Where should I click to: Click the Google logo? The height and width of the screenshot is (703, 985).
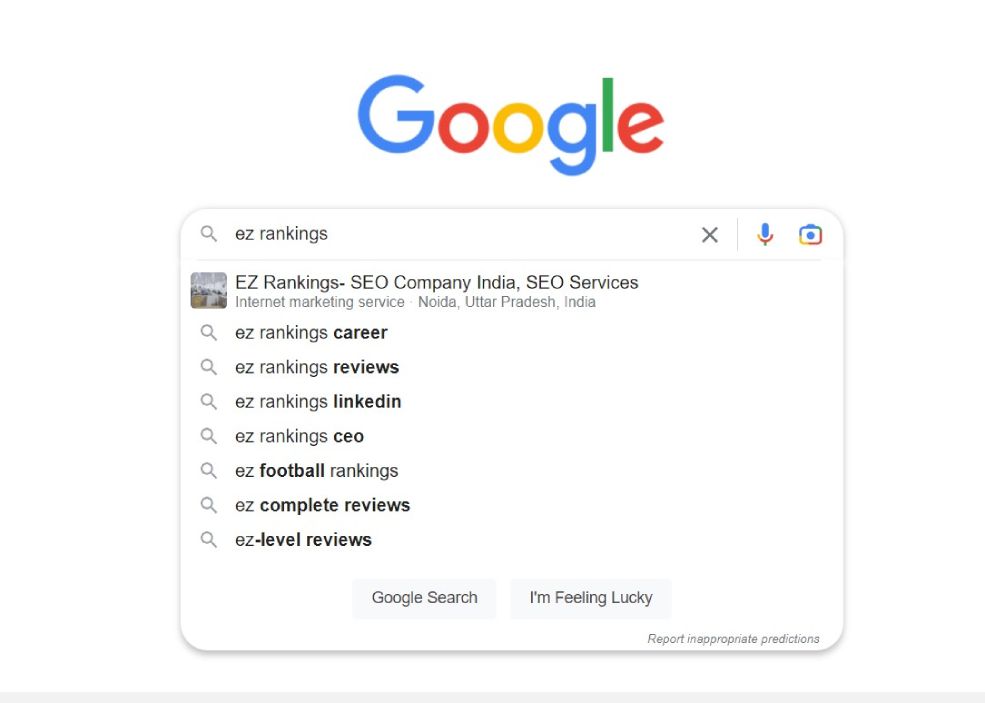pyautogui.click(x=510, y=123)
